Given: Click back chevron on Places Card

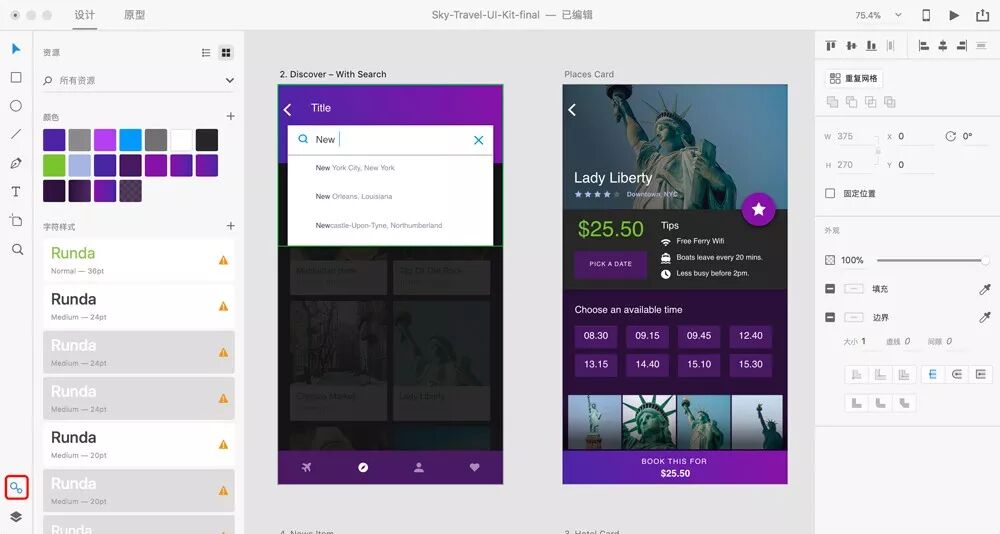Looking at the screenshot, I should pos(572,110).
